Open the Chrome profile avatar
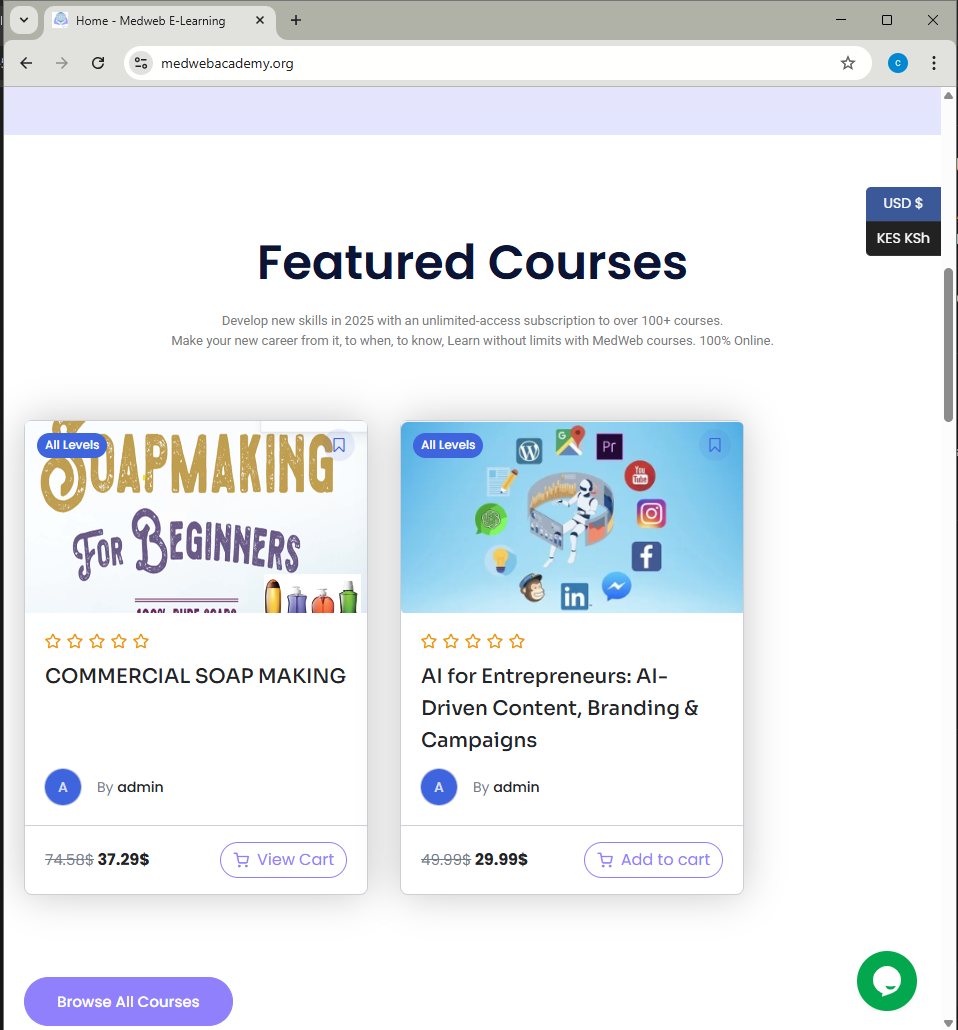Screen dimensions: 958x1030 (x=898, y=63)
